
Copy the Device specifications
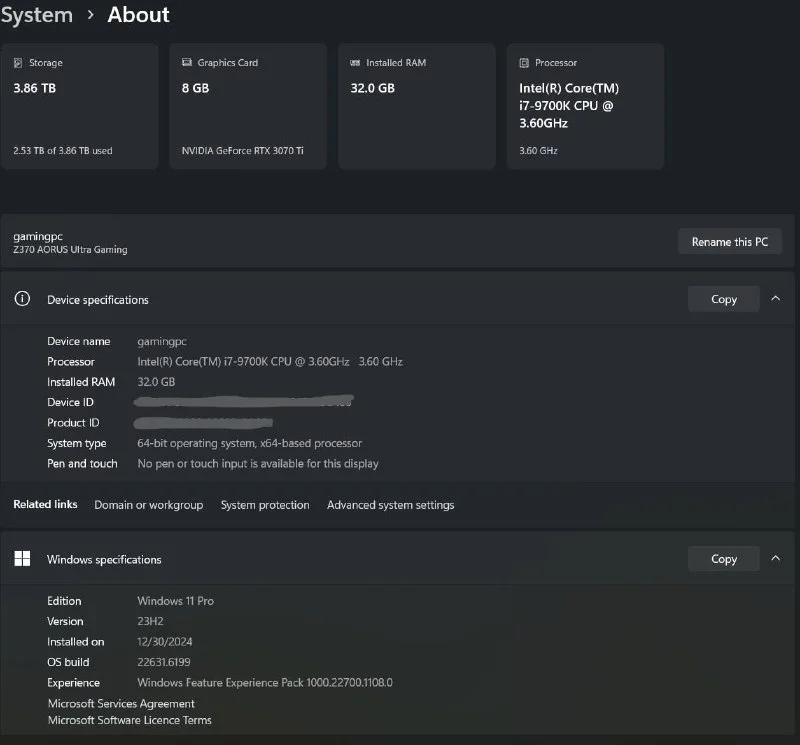[723, 299]
